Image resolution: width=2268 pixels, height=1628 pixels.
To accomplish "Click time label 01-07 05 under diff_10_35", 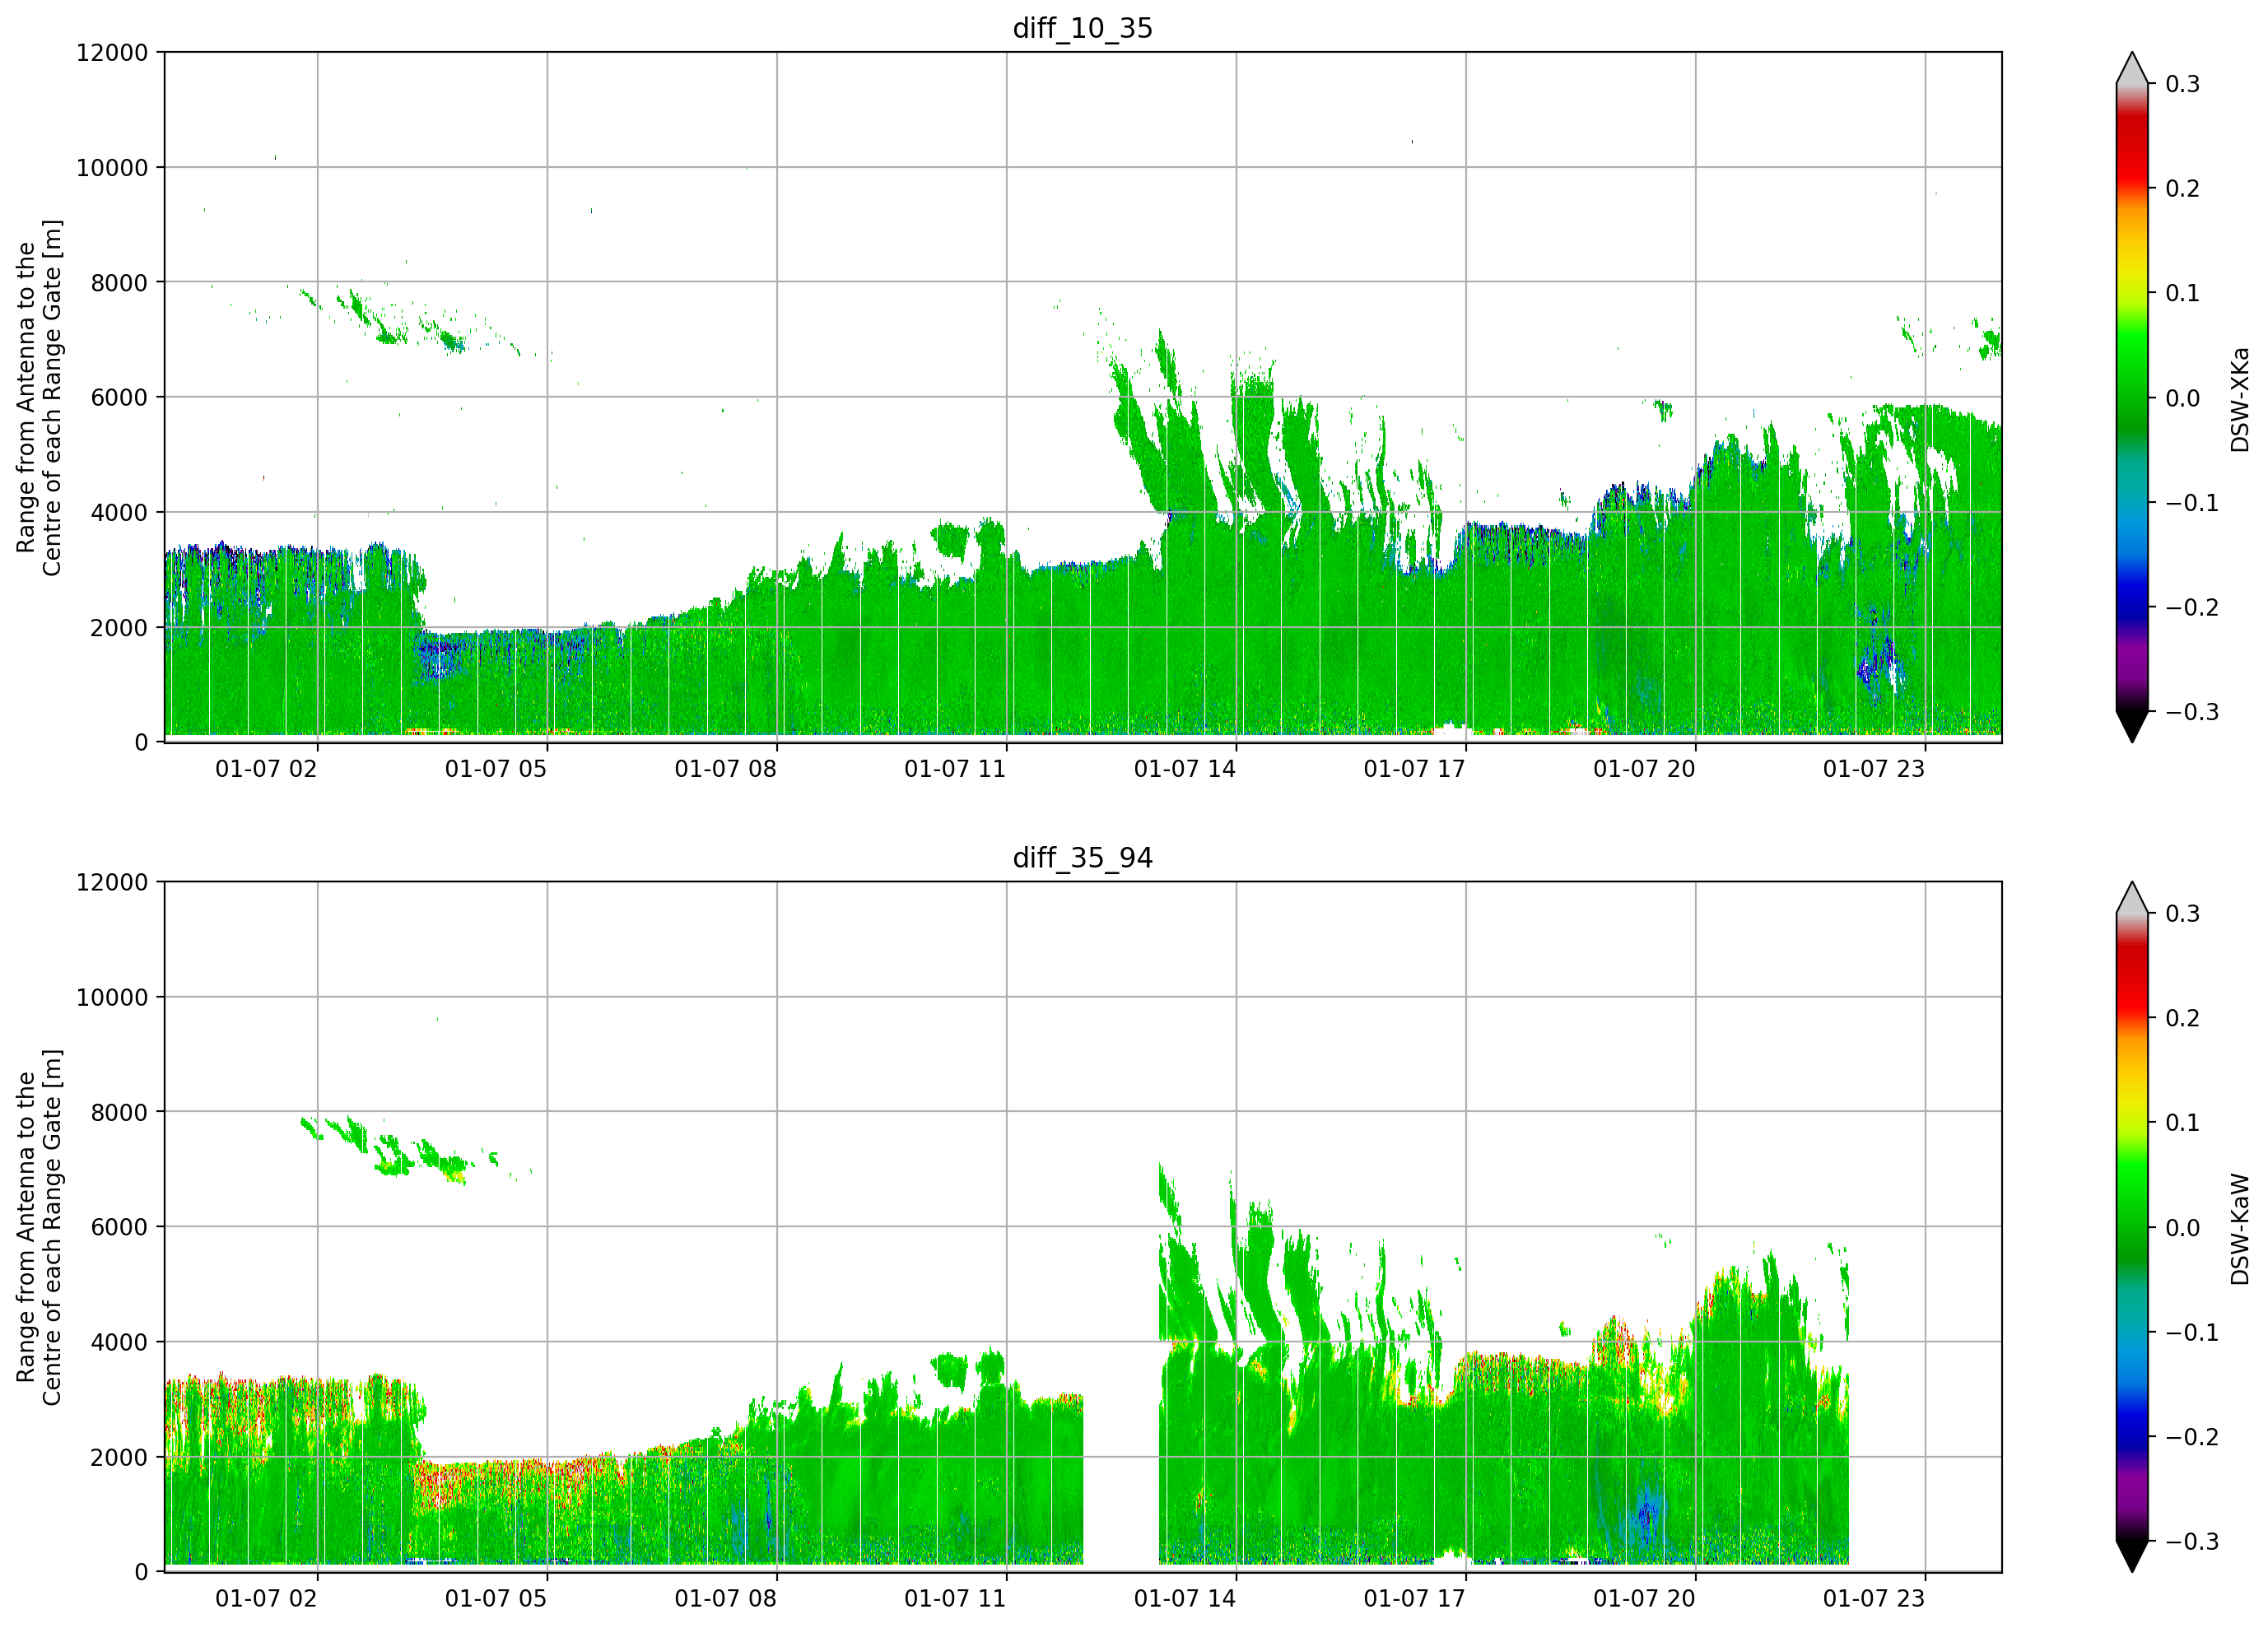I will click(x=496, y=769).
